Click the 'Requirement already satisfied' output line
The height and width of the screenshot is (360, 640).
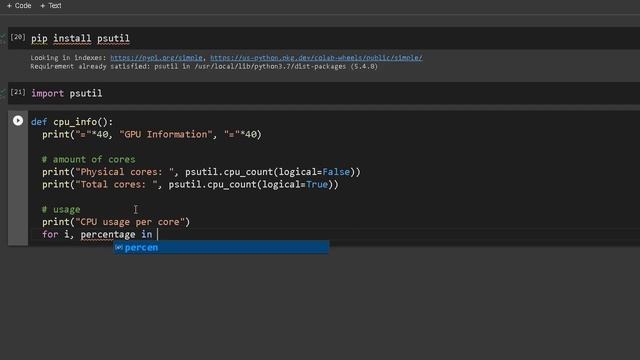click(x=204, y=67)
